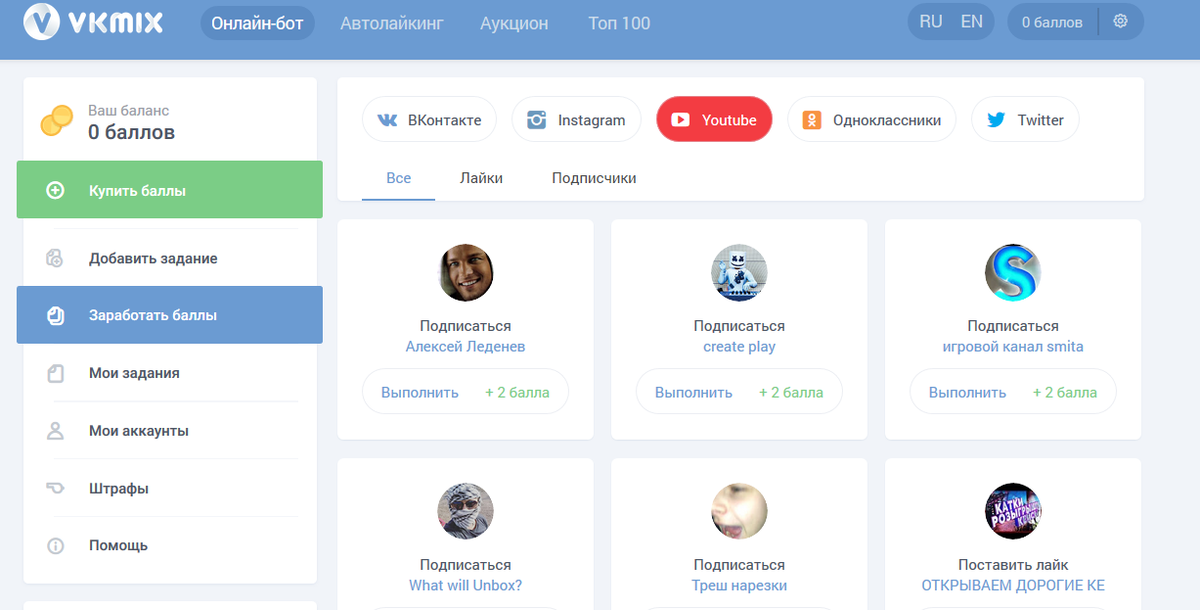Switch to Все tab

coord(398,178)
